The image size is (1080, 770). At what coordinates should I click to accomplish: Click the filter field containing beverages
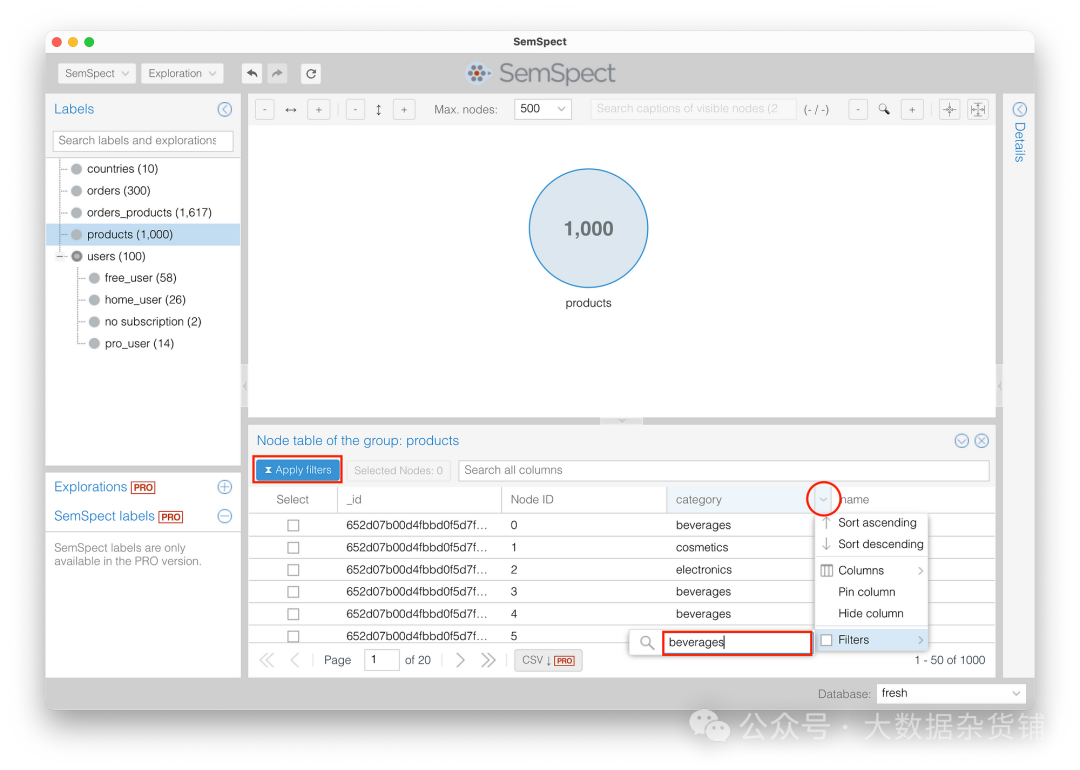(737, 643)
